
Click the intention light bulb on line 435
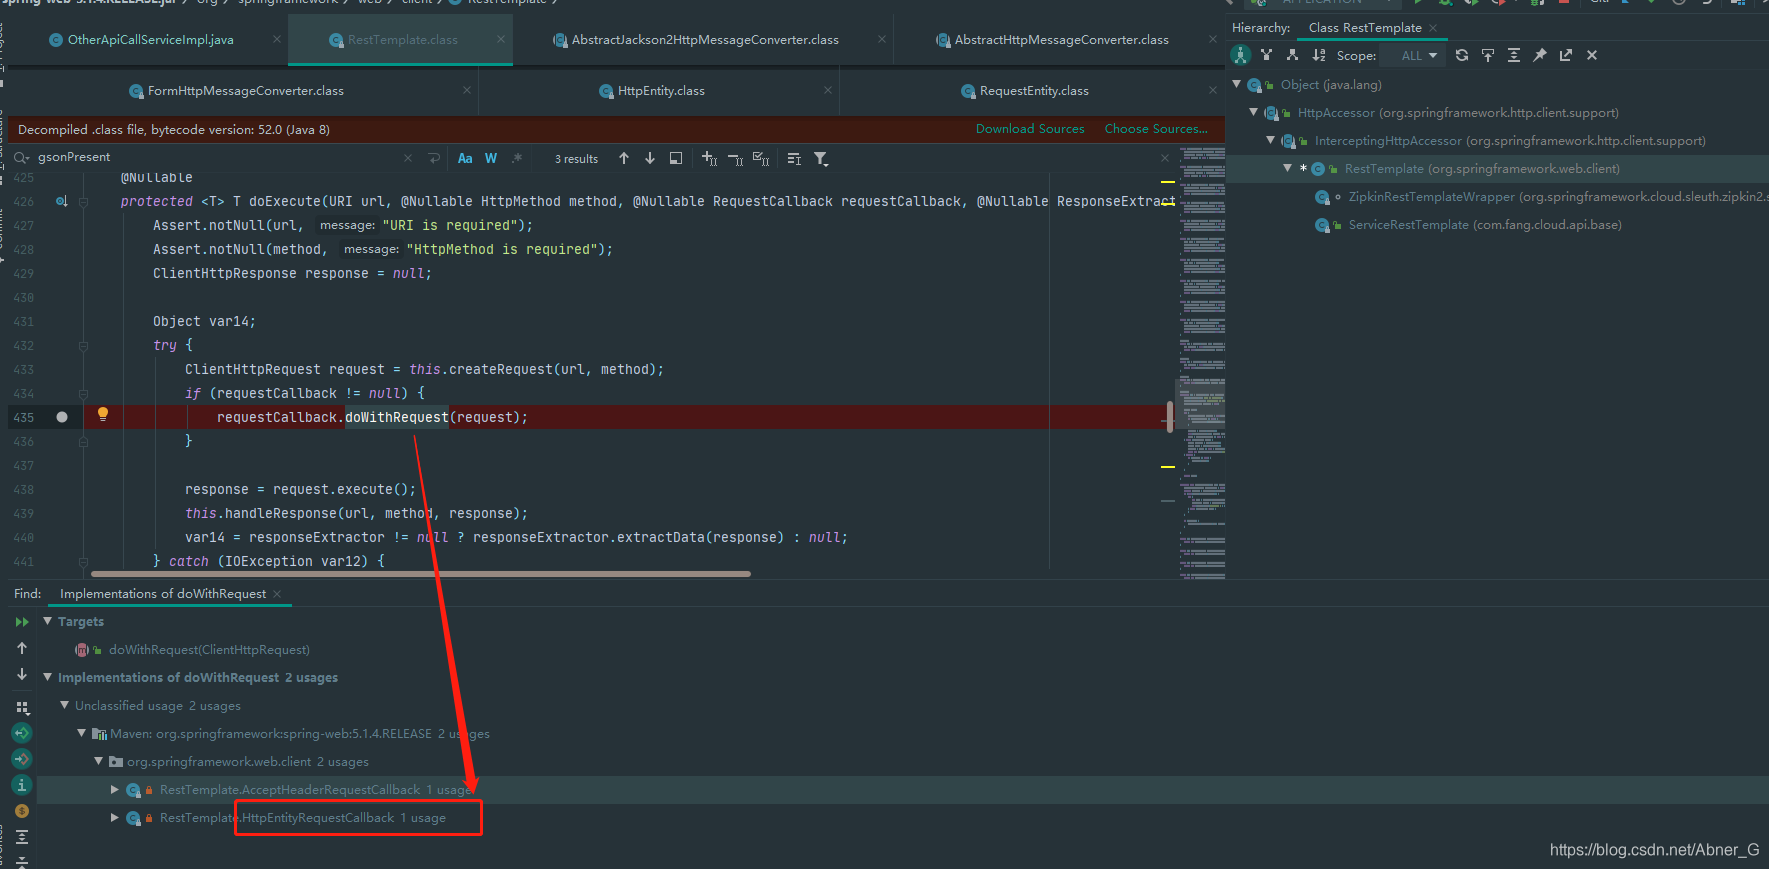coord(102,414)
